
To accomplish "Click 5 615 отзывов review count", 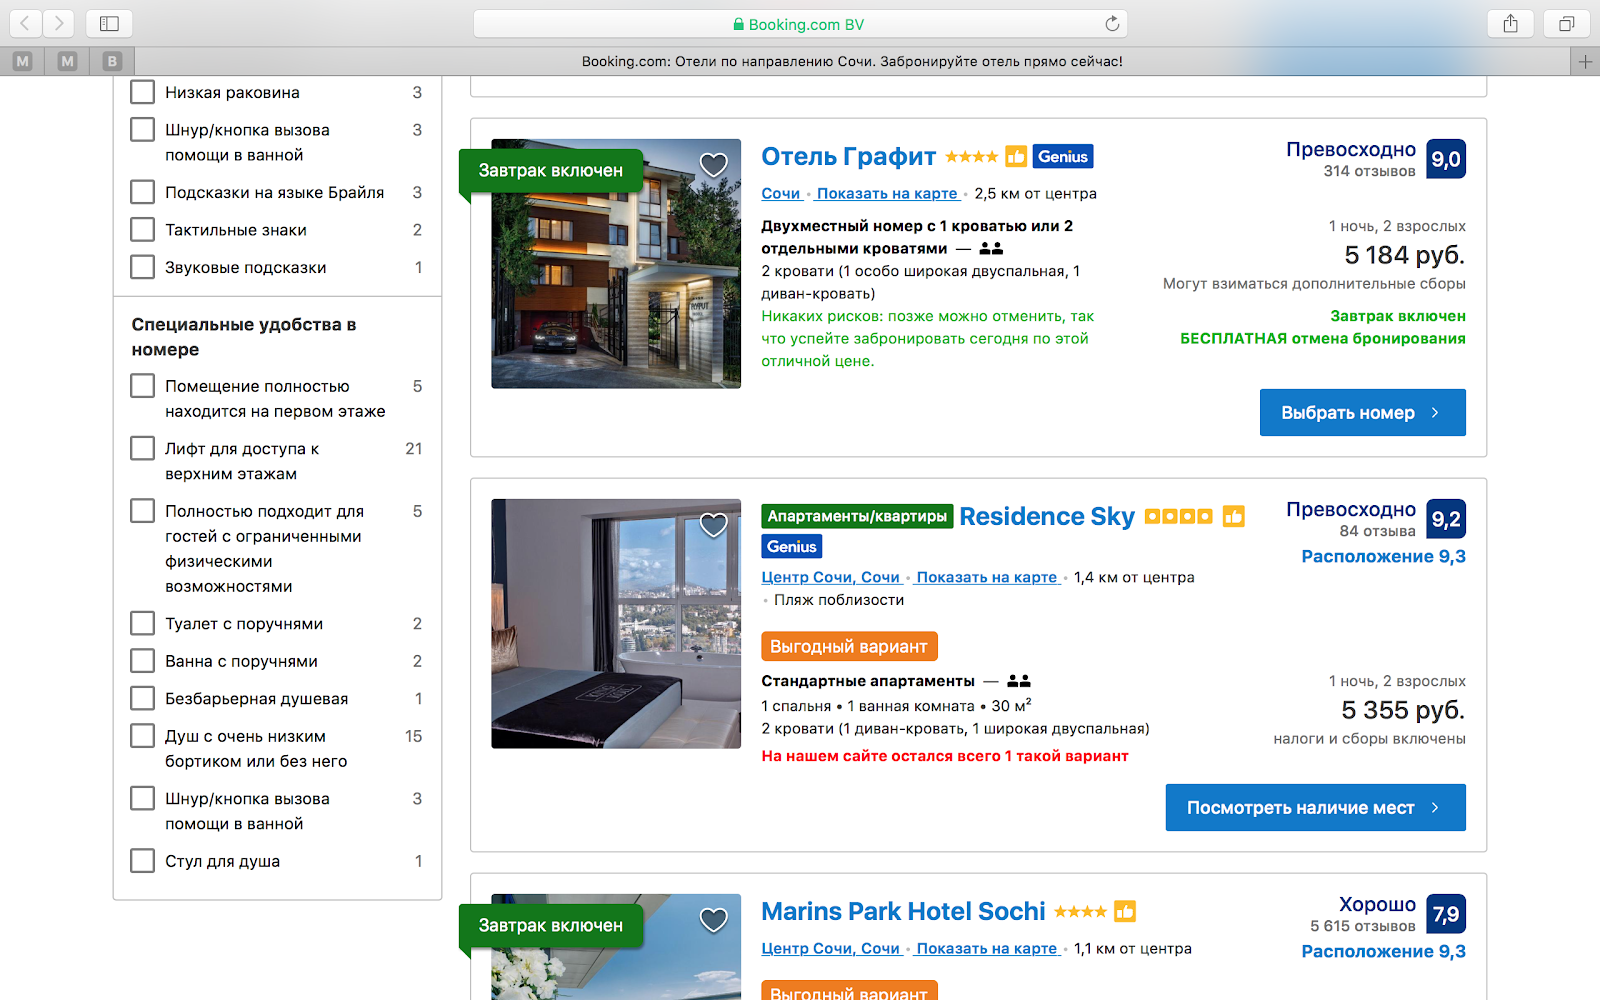I will click(1363, 927).
